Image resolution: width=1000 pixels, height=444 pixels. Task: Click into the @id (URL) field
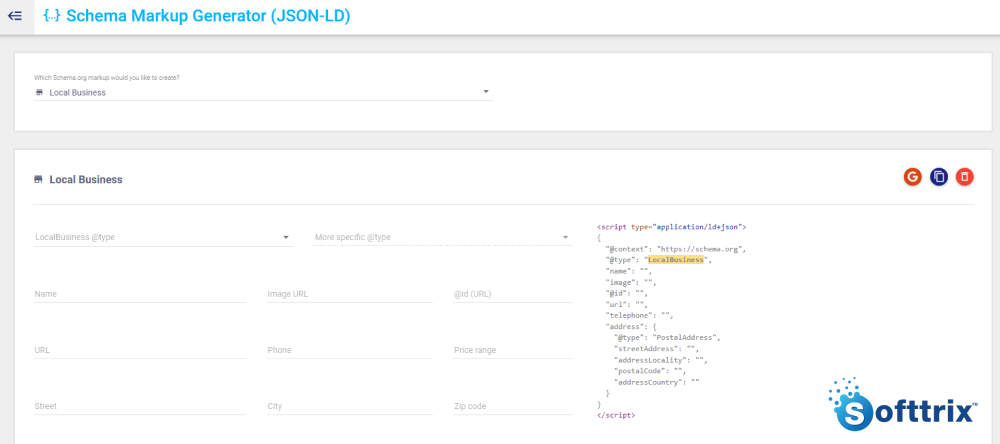512,294
